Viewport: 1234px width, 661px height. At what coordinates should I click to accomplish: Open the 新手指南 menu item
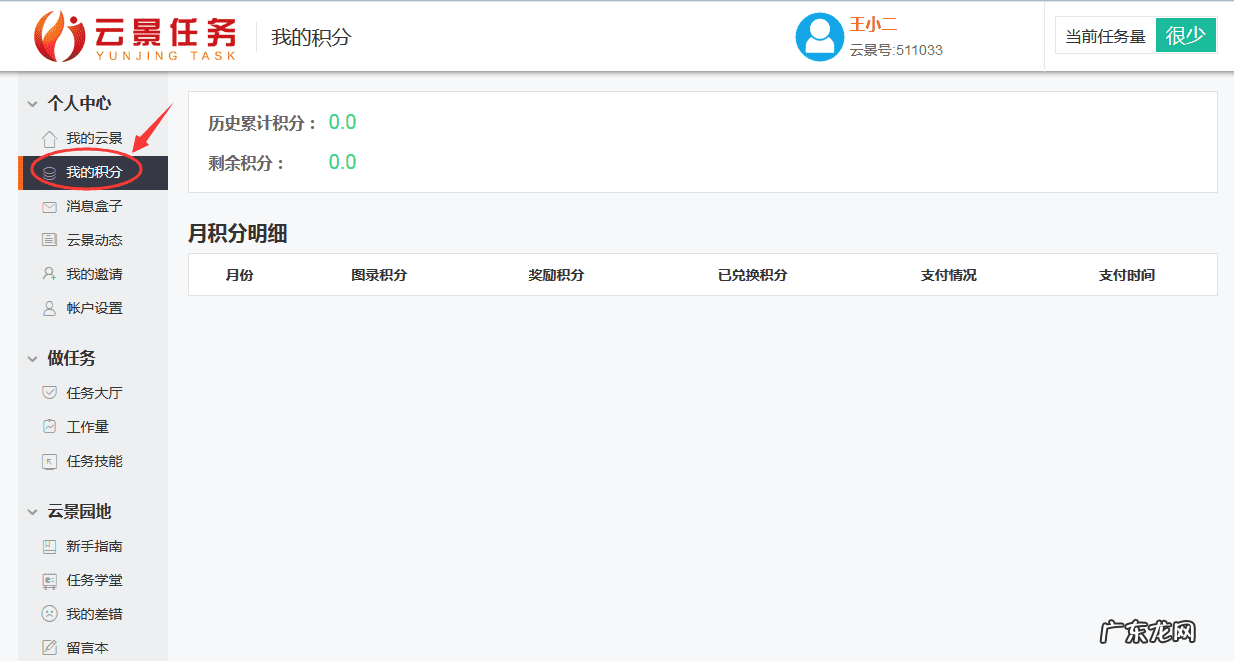coord(94,546)
